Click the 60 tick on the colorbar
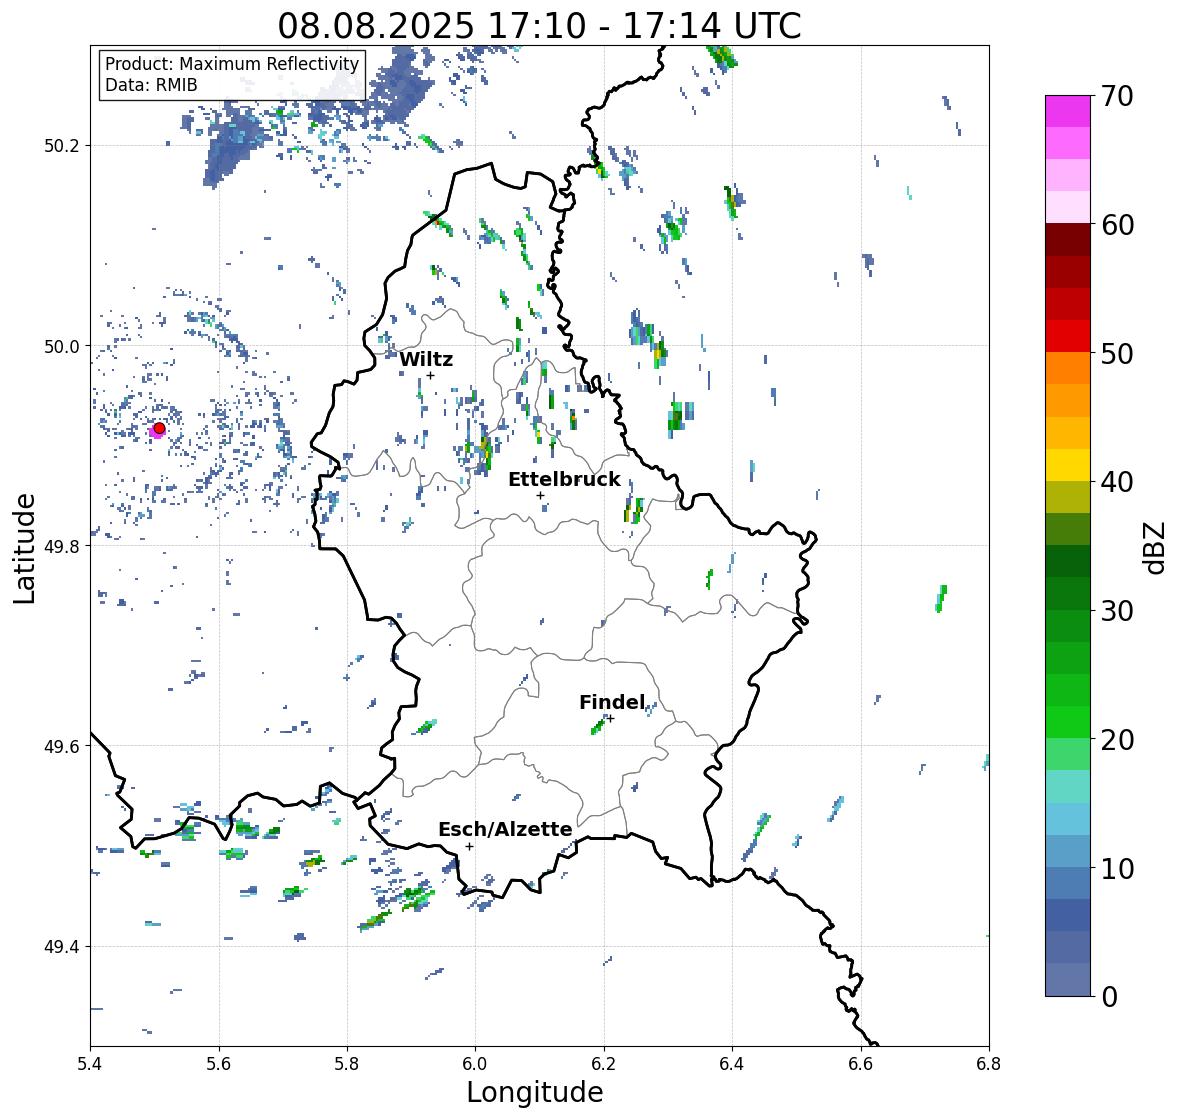 [1117, 225]
